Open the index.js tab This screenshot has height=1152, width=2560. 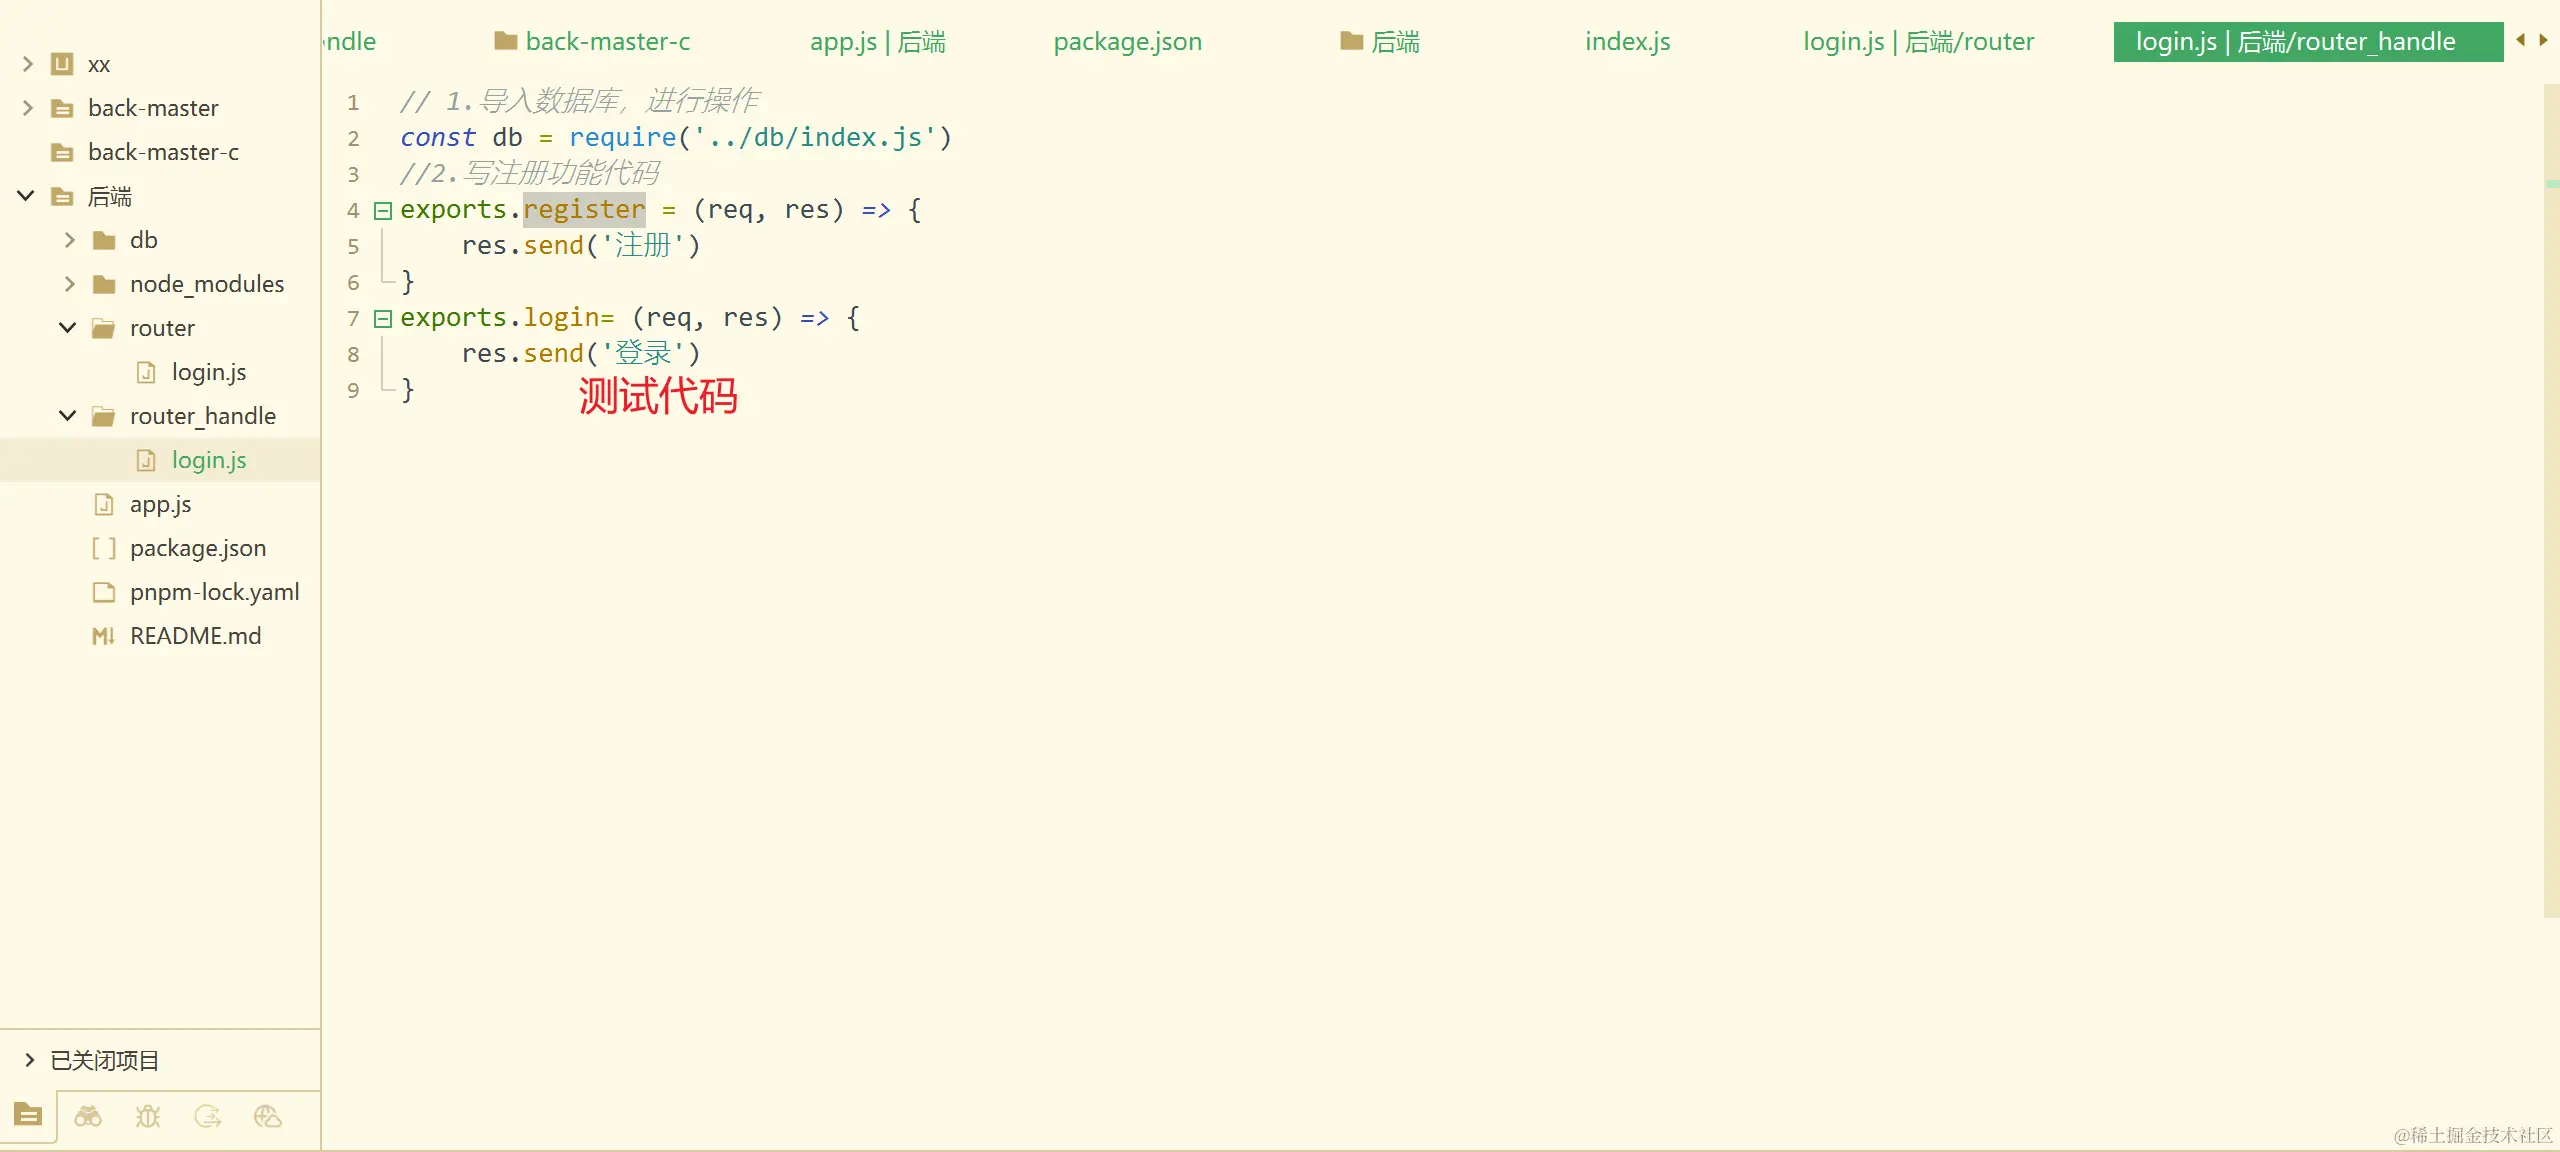(x=1626, y=41)
